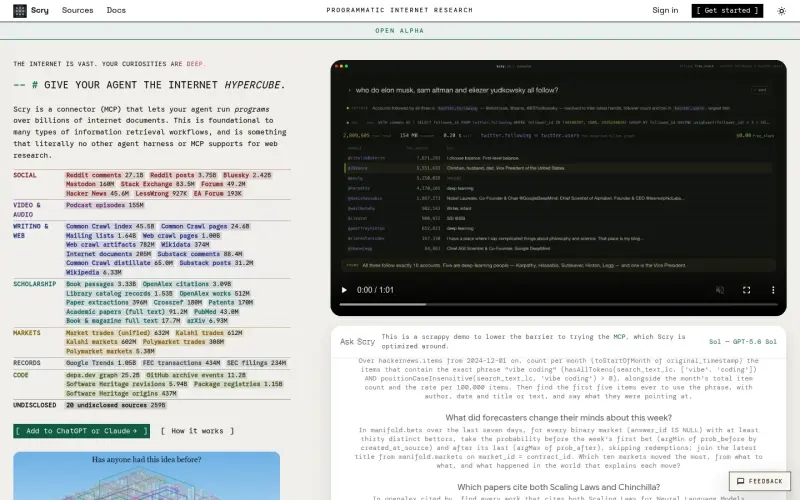Click the Podcast episodes 155M tag
Viewport: 800px width, 500px height.
tap(105, 205)
